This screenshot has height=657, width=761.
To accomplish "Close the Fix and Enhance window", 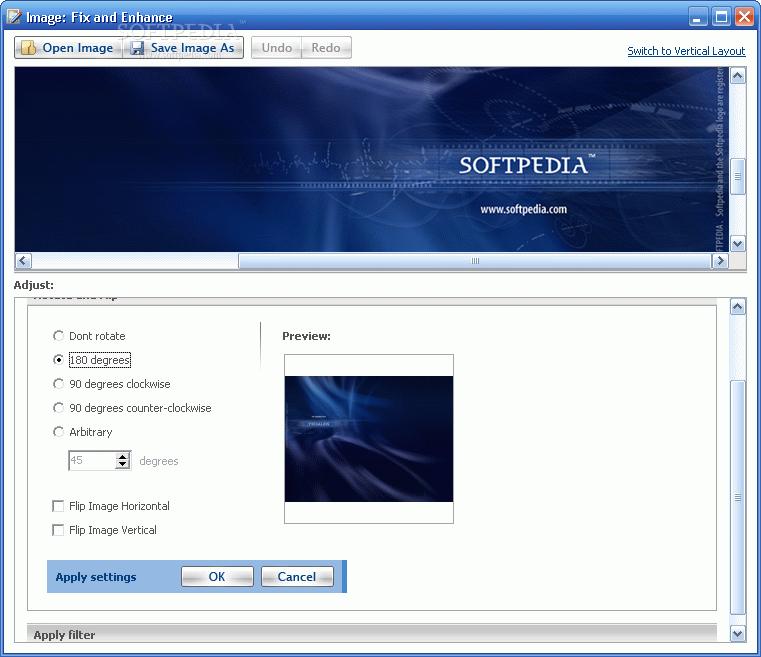I will click(x=744, y=17).
